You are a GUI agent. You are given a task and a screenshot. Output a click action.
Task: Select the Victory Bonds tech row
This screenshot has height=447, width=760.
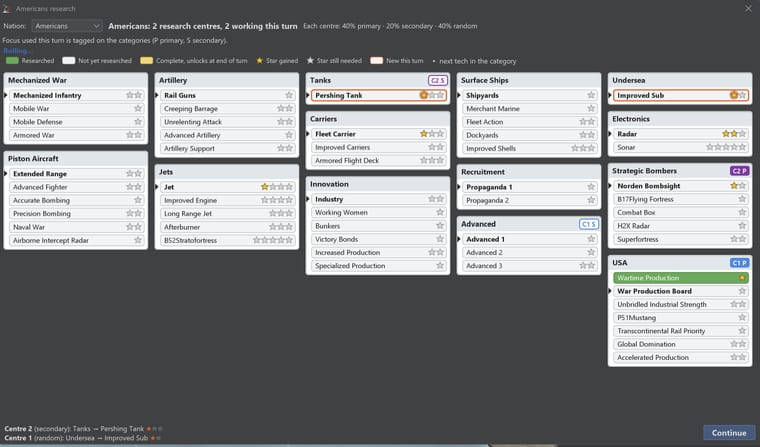click(379, 239)
